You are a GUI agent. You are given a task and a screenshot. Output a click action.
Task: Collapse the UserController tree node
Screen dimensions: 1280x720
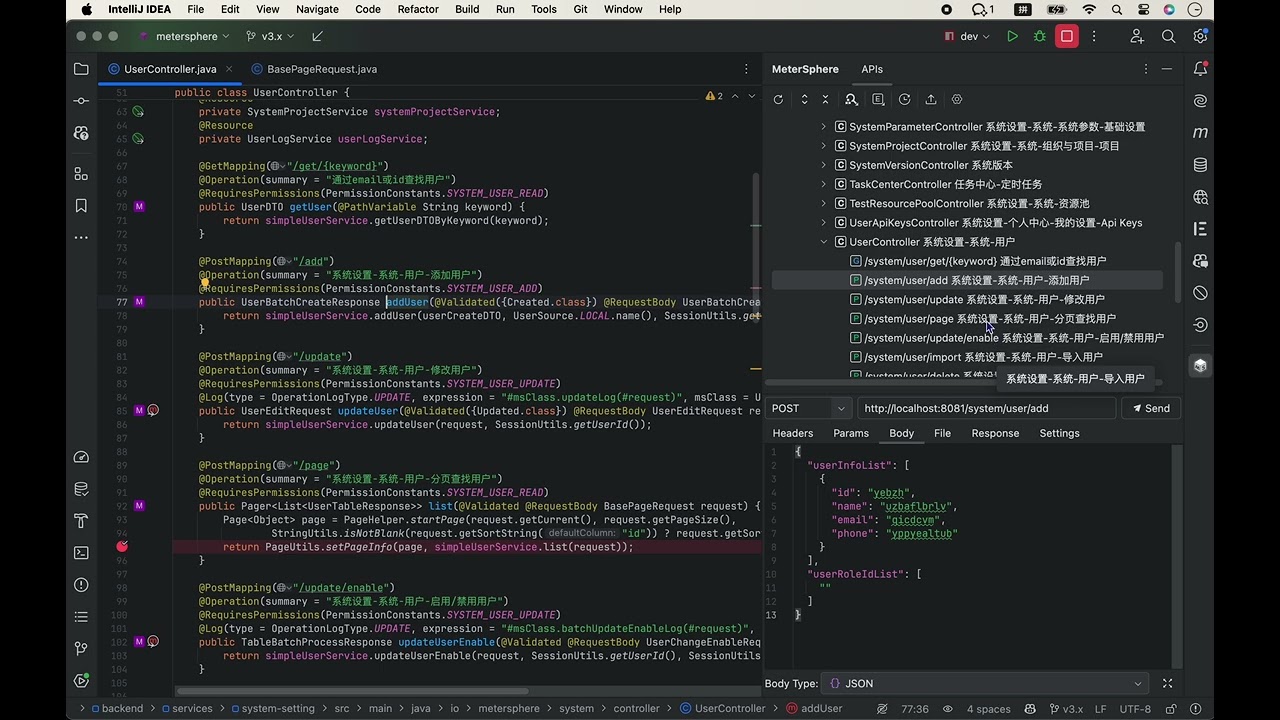click(x=824, y=242)
